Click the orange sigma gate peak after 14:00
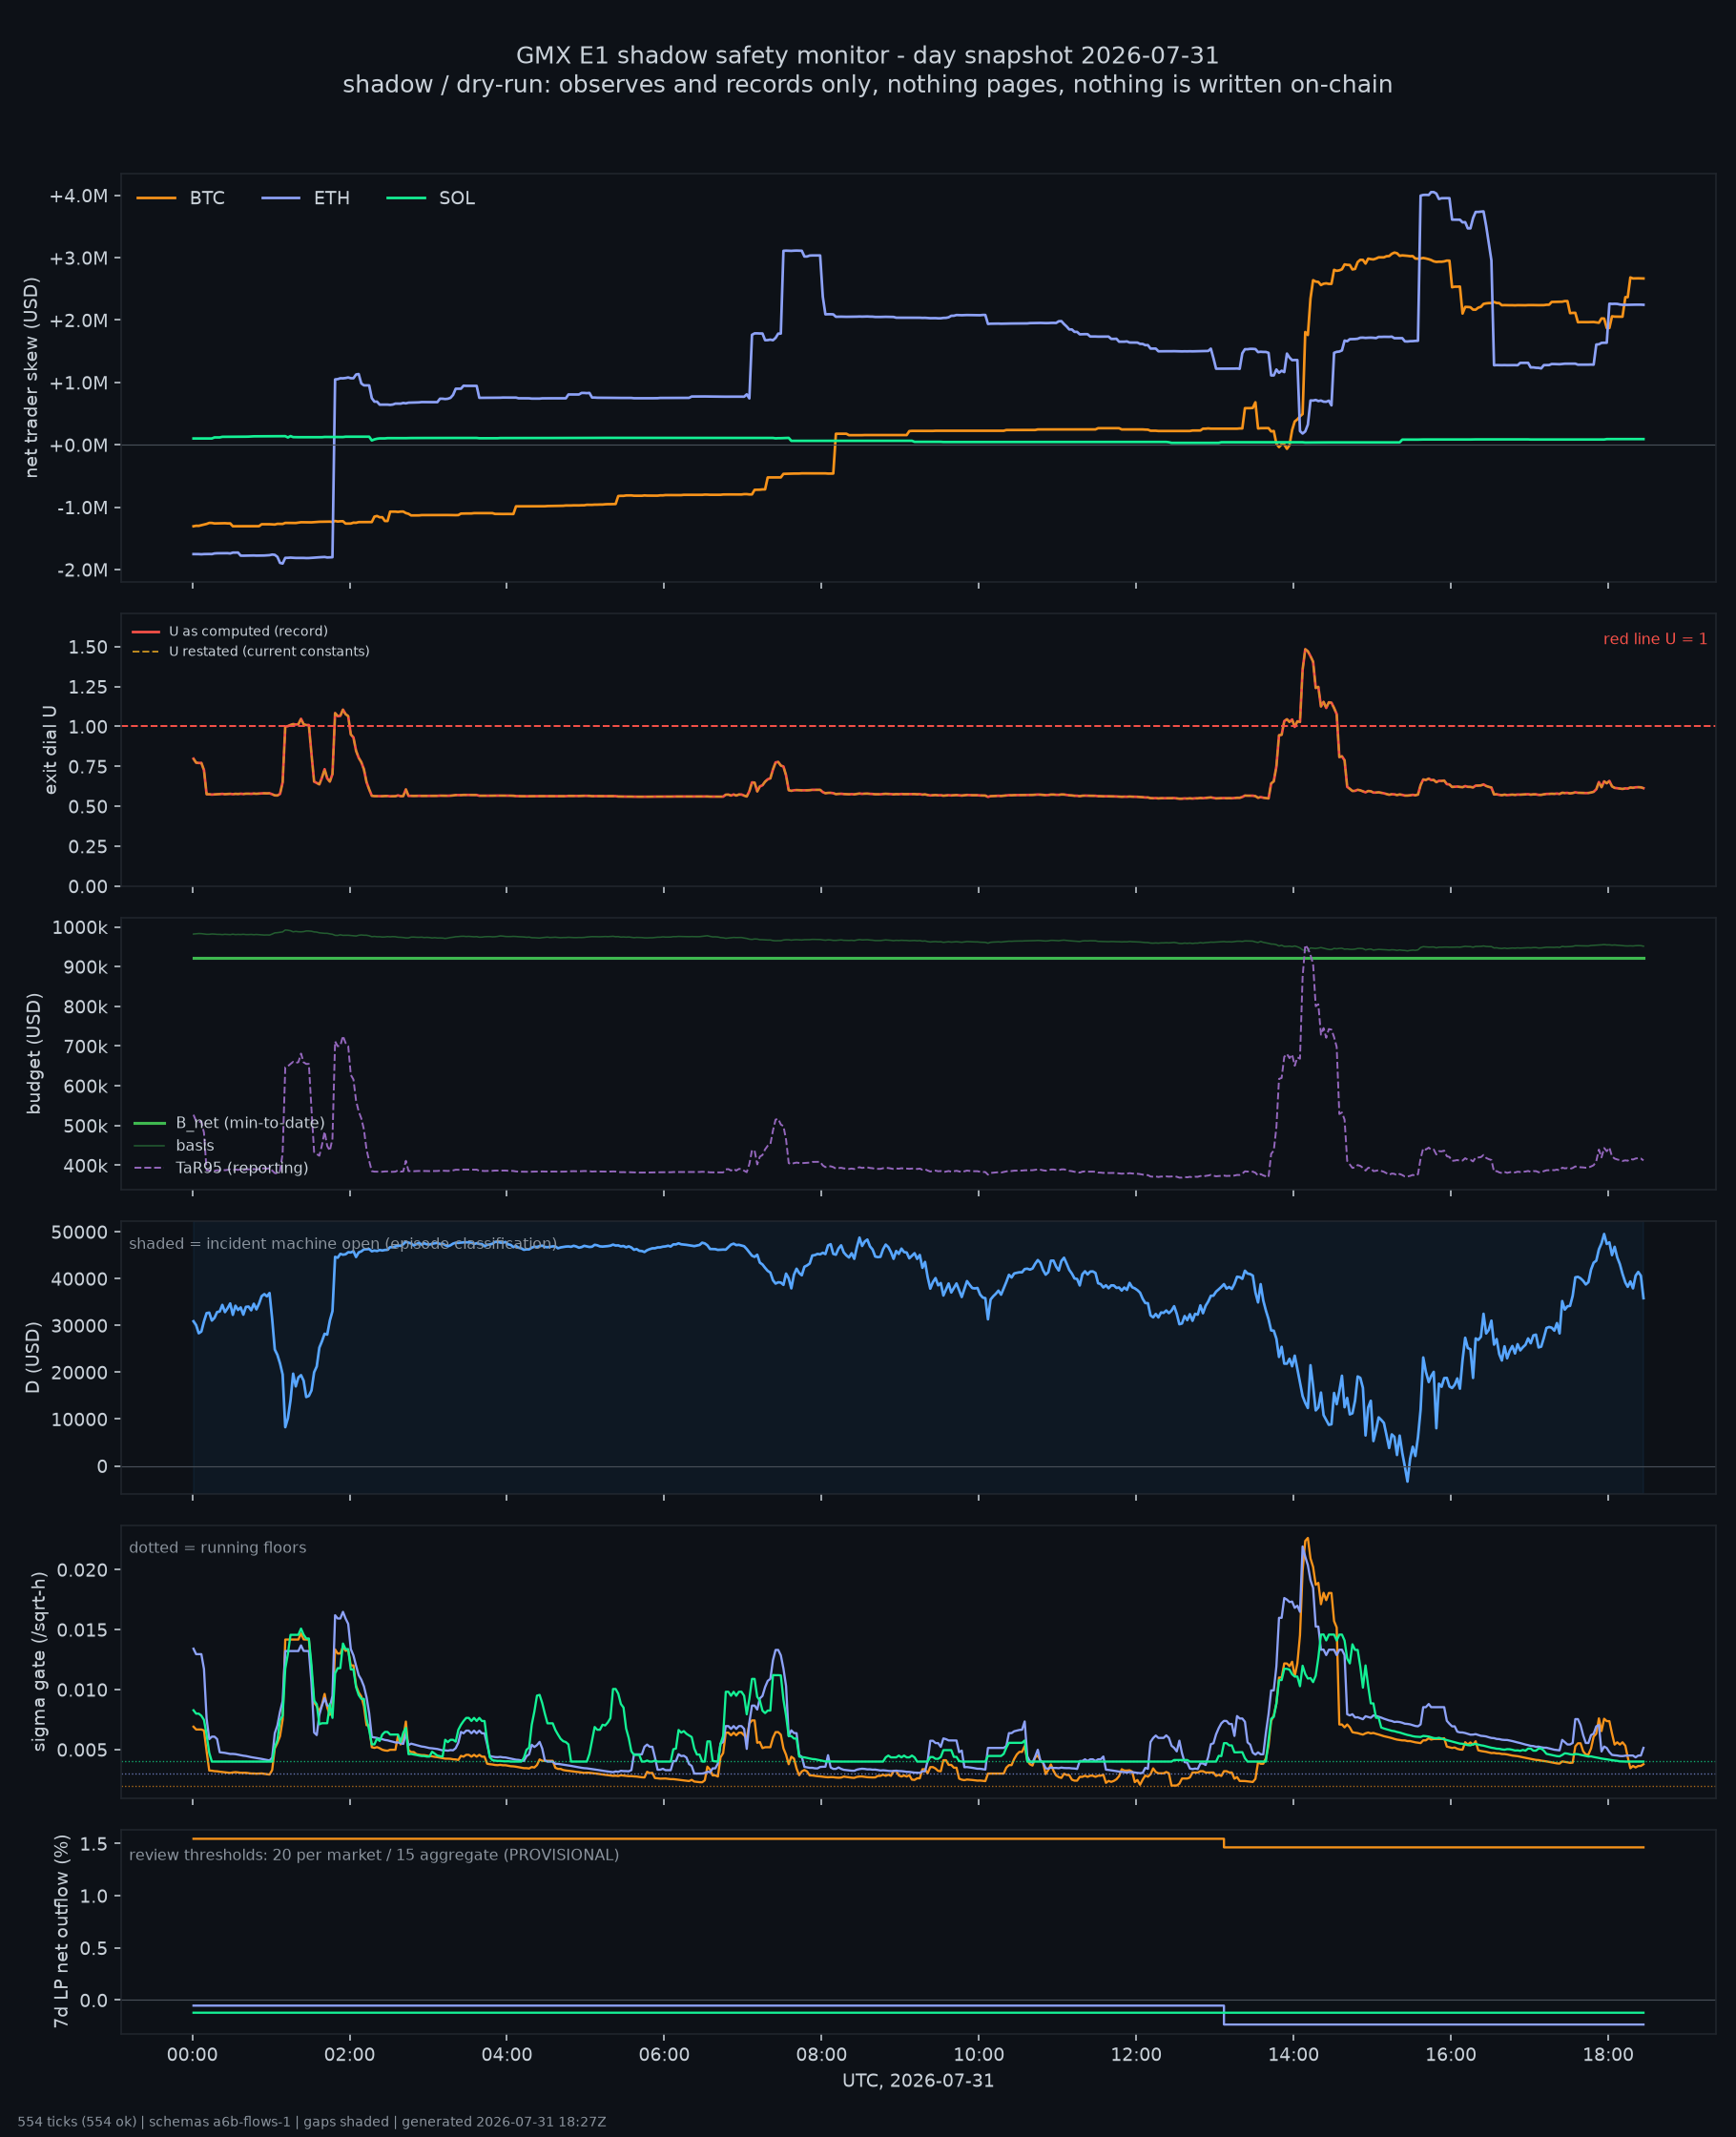Viewport: 1736px width, 2137px height. [1308, 1539]
